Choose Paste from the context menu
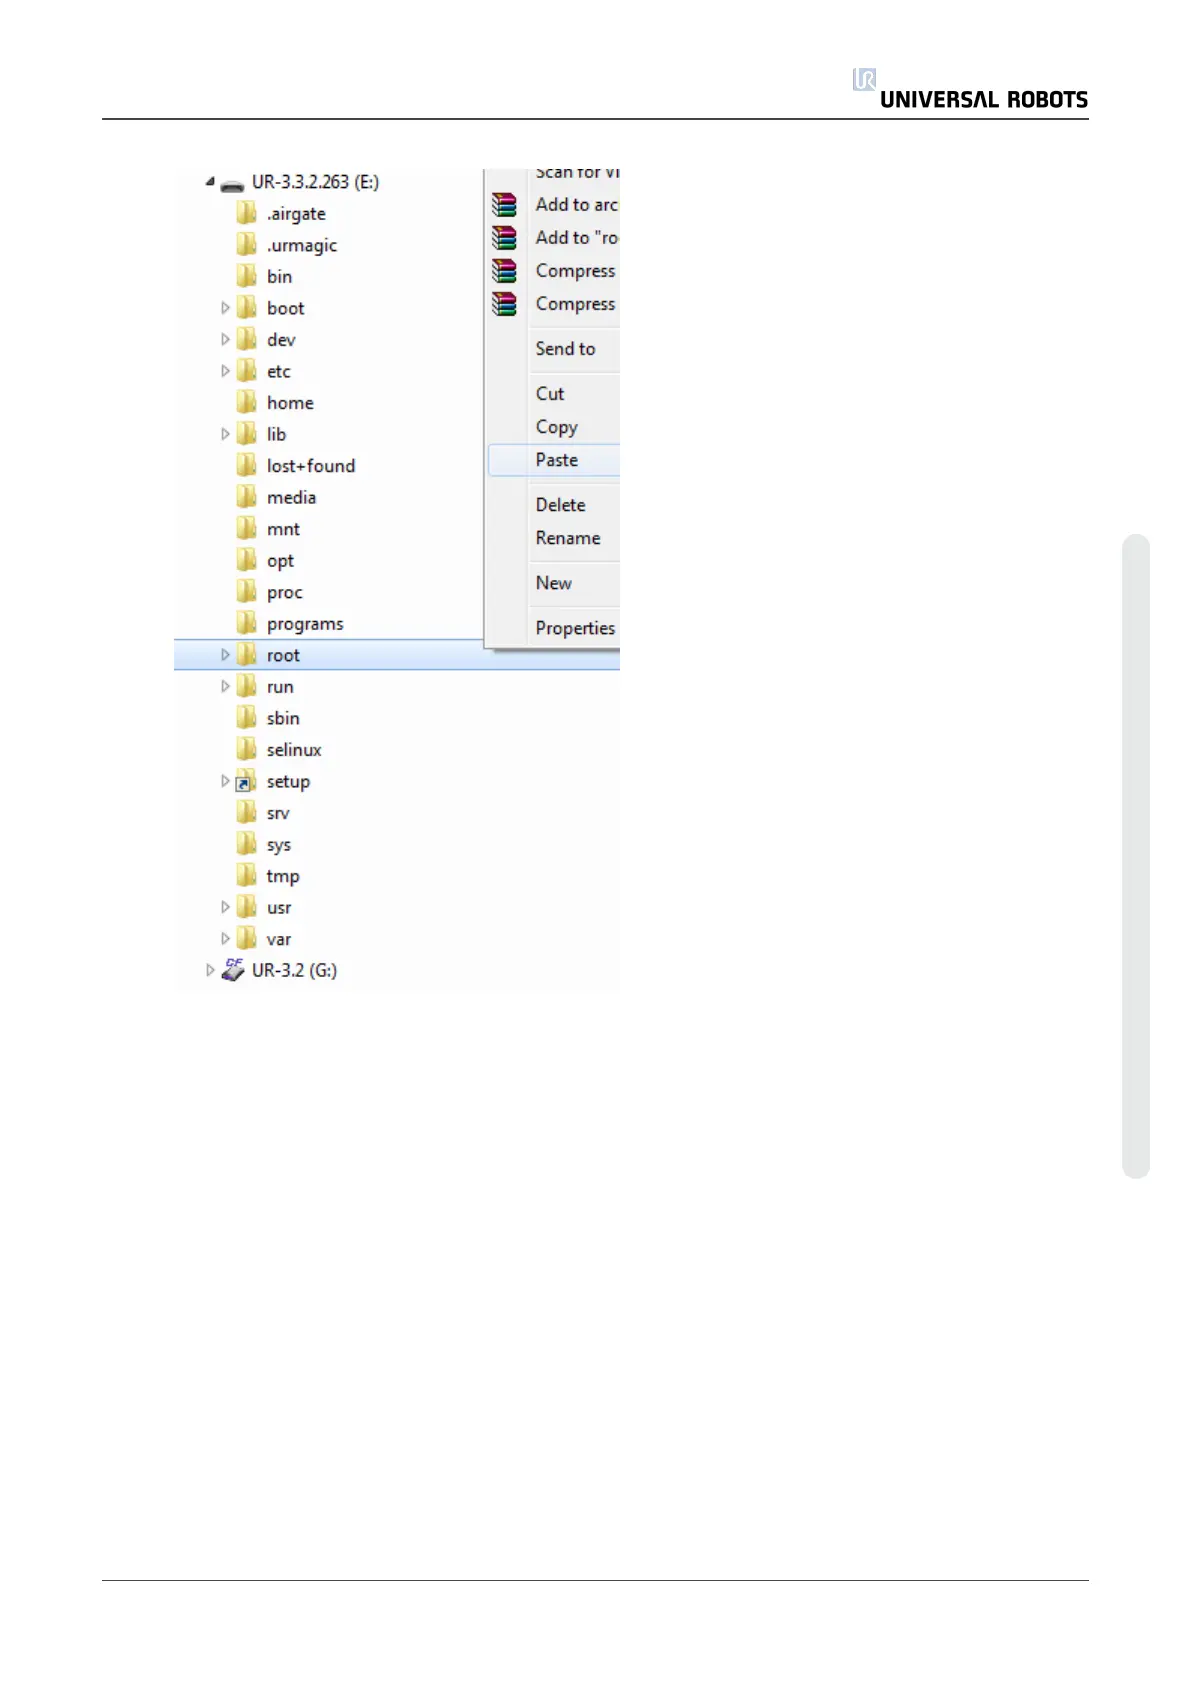Screen dimensions: 1191x1684 click(554, 460)
